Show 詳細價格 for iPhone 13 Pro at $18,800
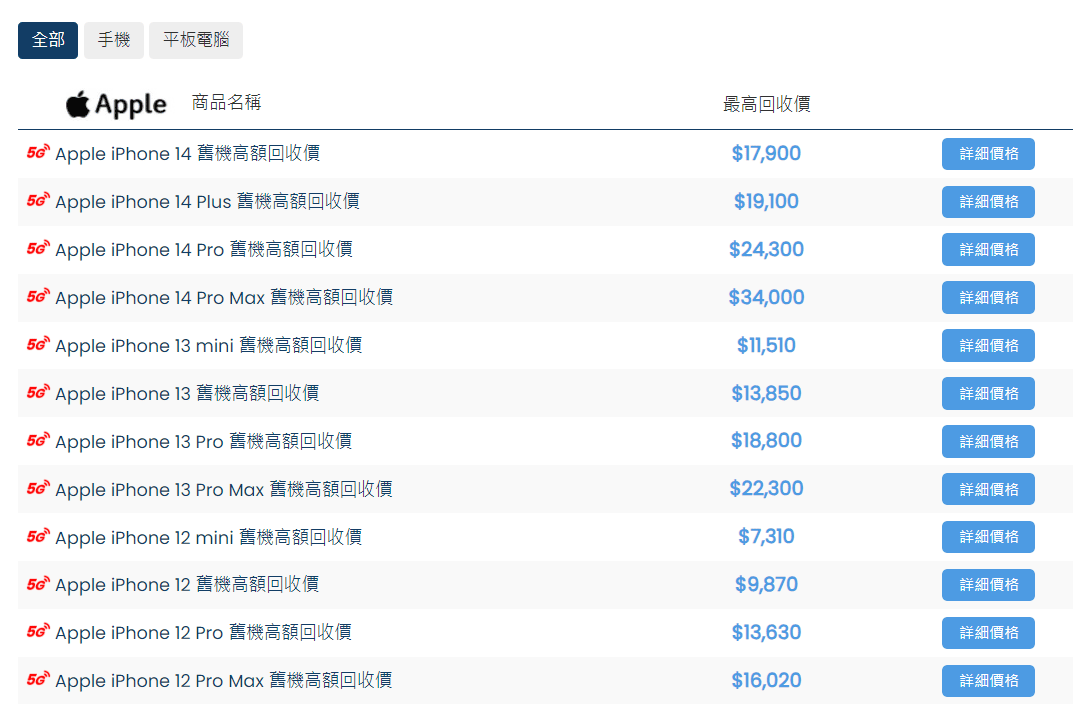 [988, 441]
